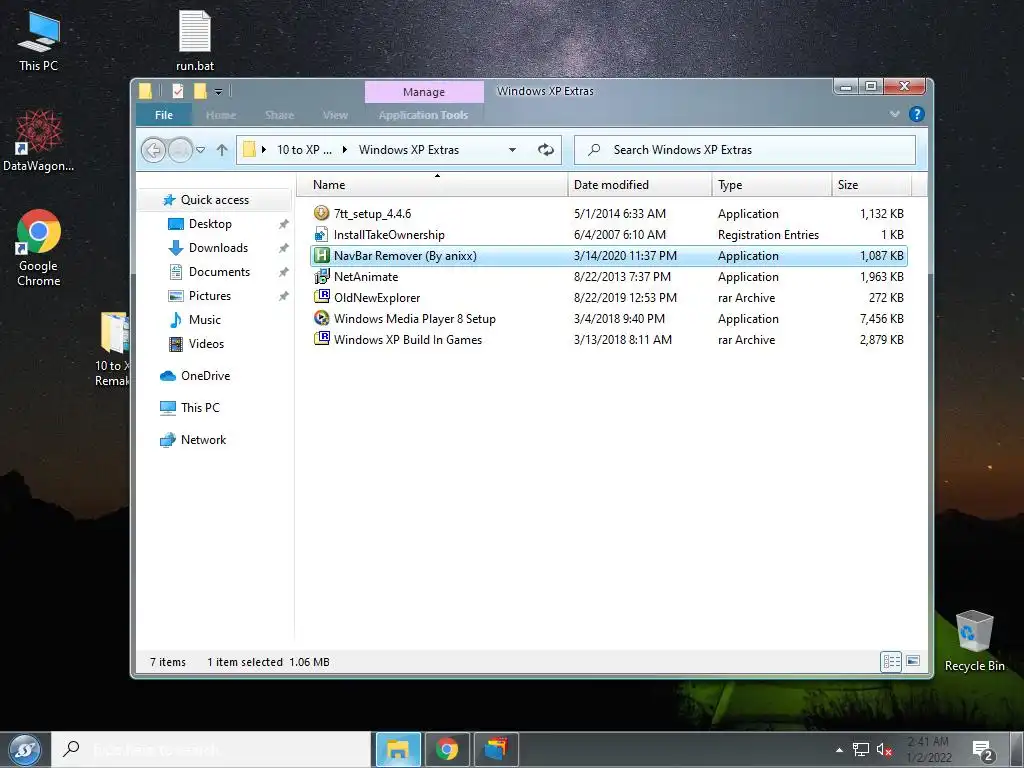Click the 10 to XP breadcrumb

tap(304, 150)
